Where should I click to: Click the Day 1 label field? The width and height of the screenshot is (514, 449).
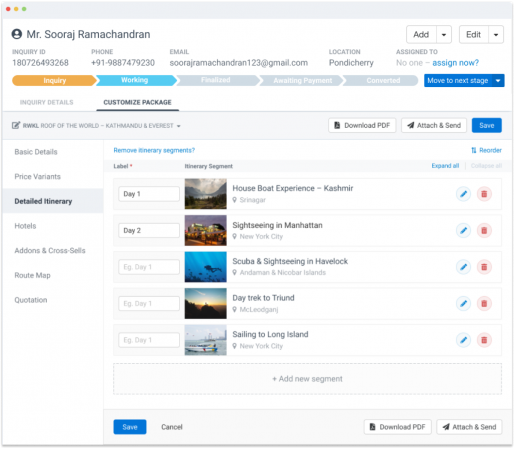[x=149, y=194]
